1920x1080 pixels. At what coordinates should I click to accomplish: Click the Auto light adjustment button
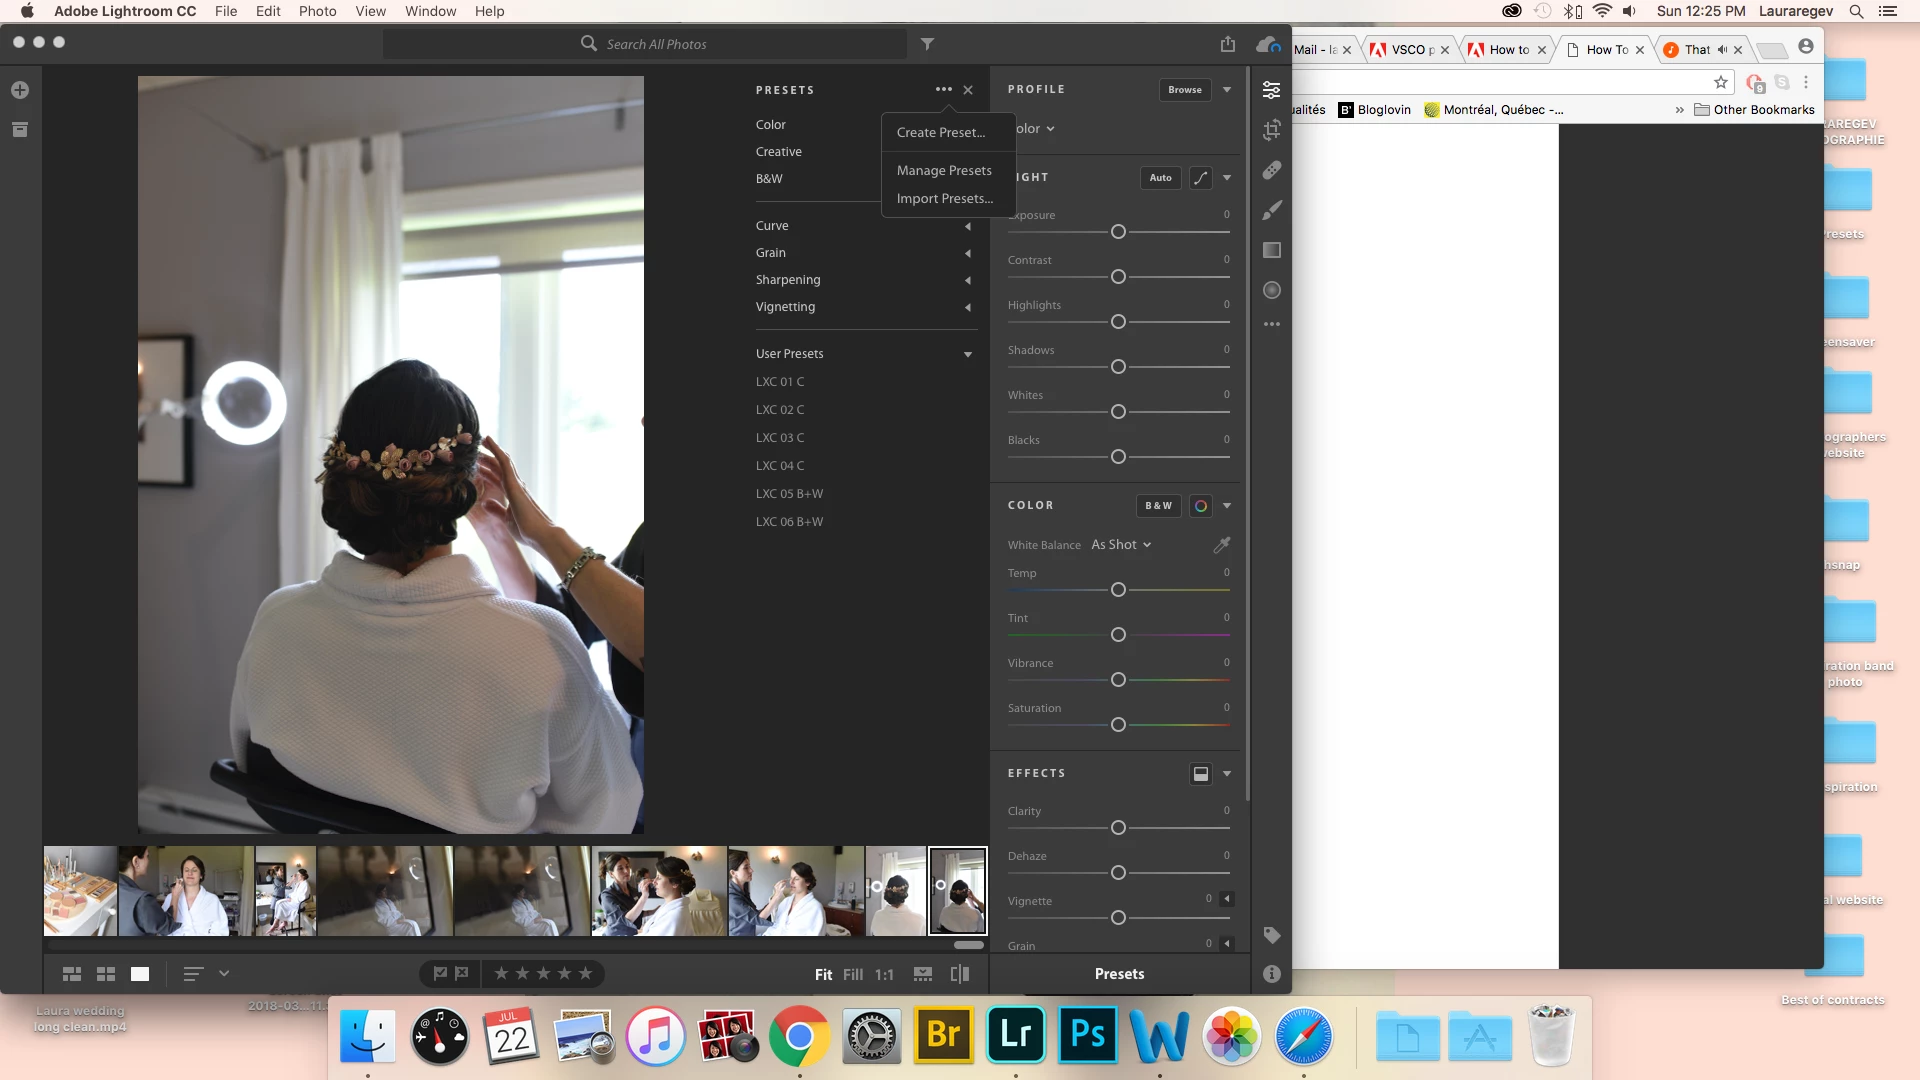coord(1160,178)
